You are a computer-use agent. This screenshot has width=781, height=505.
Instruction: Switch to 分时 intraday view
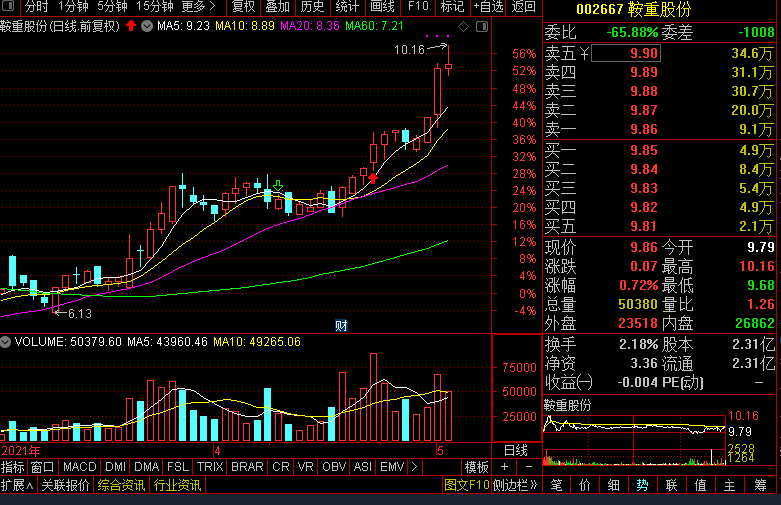pyautogui.click(x=36, y=6)
